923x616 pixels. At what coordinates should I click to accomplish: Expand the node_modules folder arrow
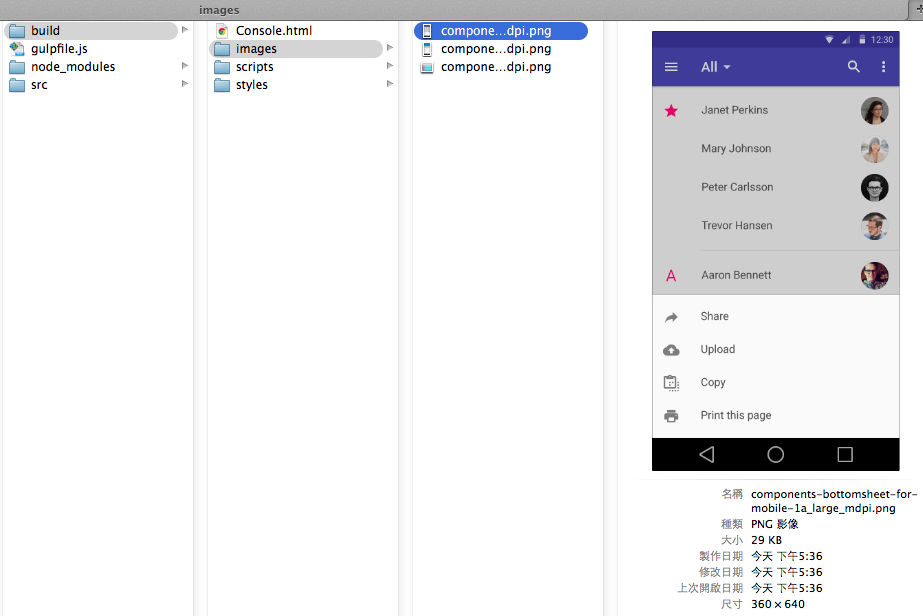coord(185,66)
